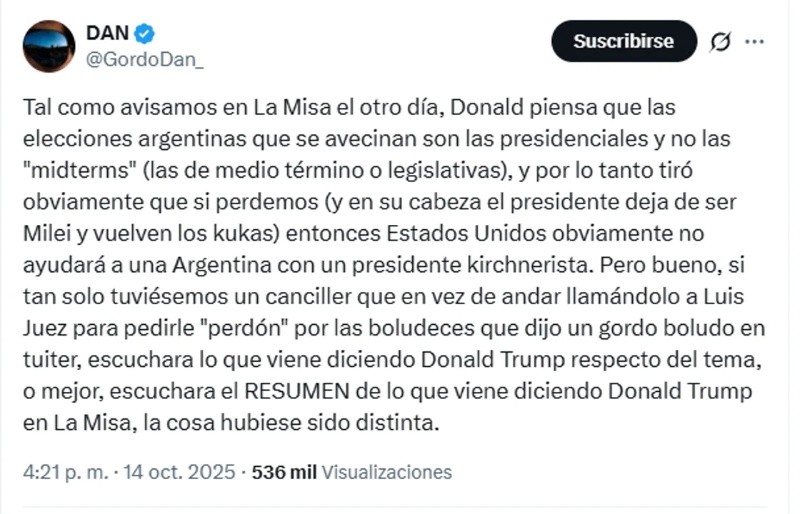Click the 4:21 p. m. timestamp
Screen dimensions: 800x514
click(58, 472)
